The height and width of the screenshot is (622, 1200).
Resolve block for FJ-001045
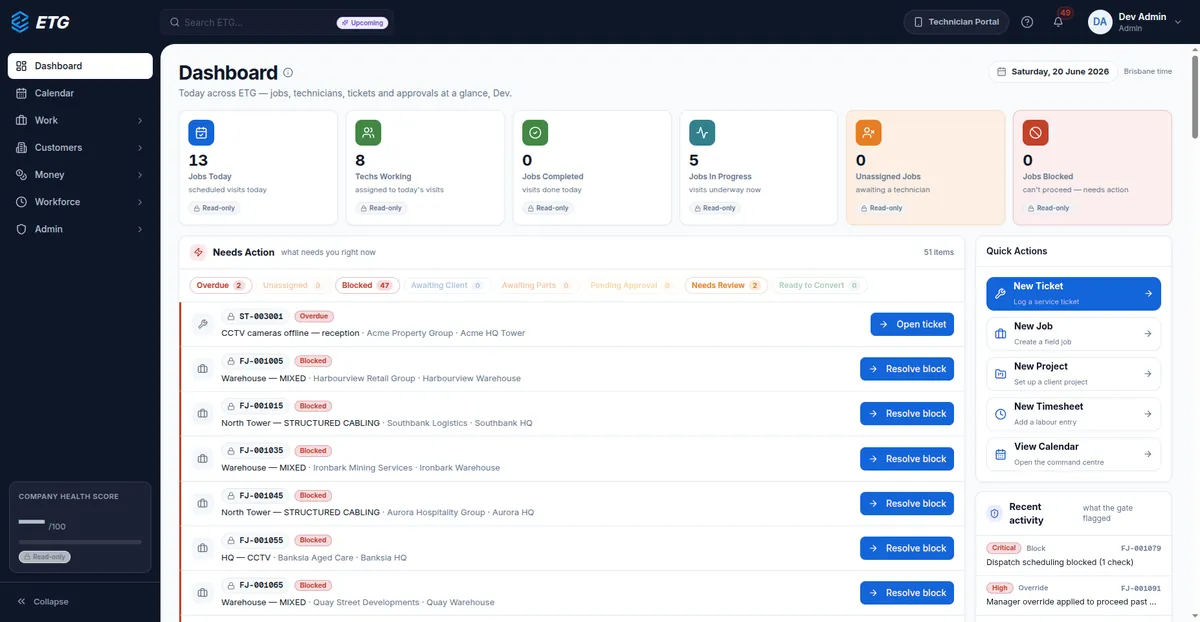907,503
